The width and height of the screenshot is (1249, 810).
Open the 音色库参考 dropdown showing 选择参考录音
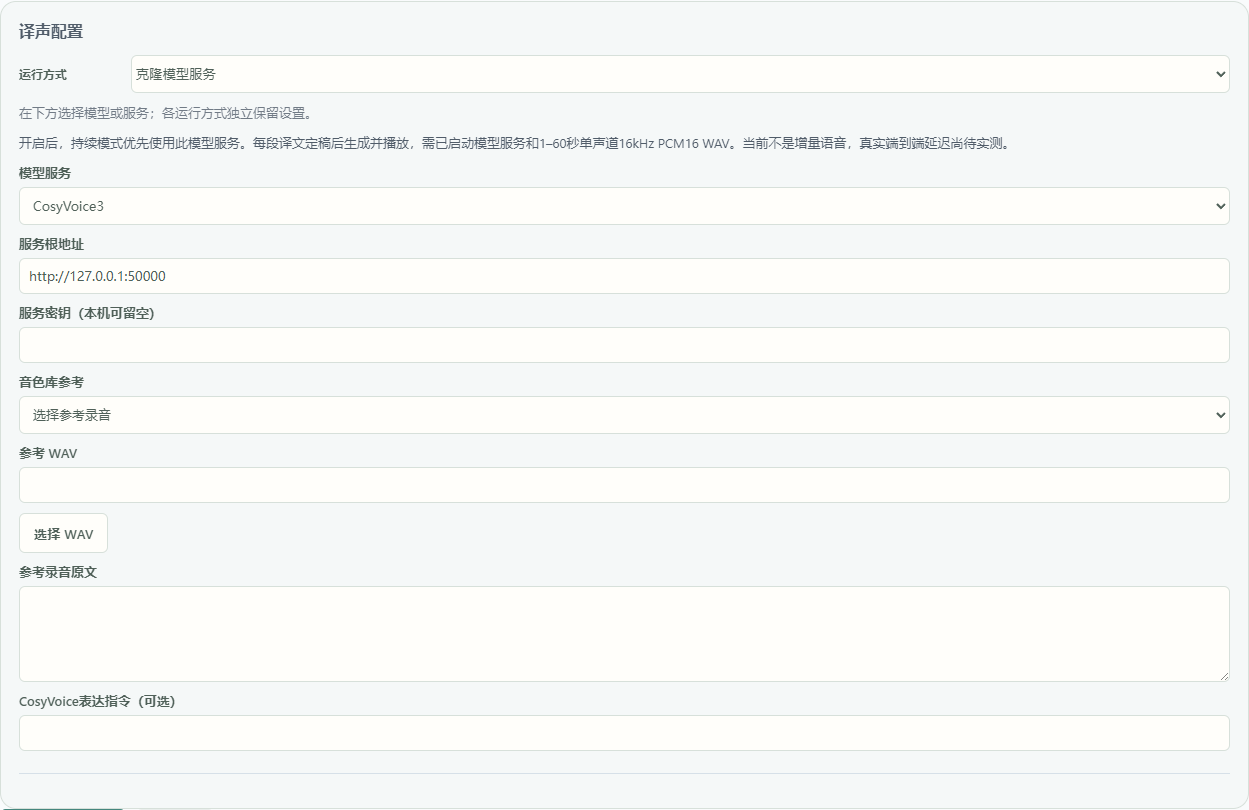(624, 415)
